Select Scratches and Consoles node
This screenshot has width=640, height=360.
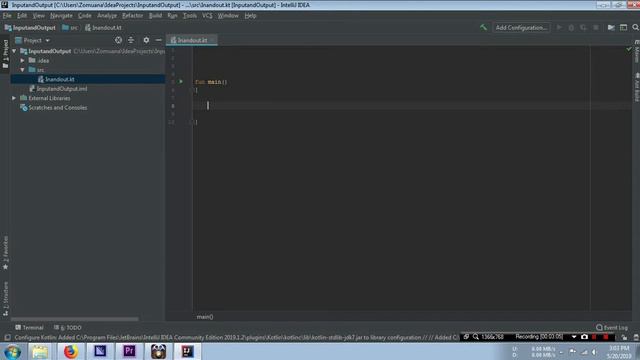pyautogui.click(x=53, y=108)
